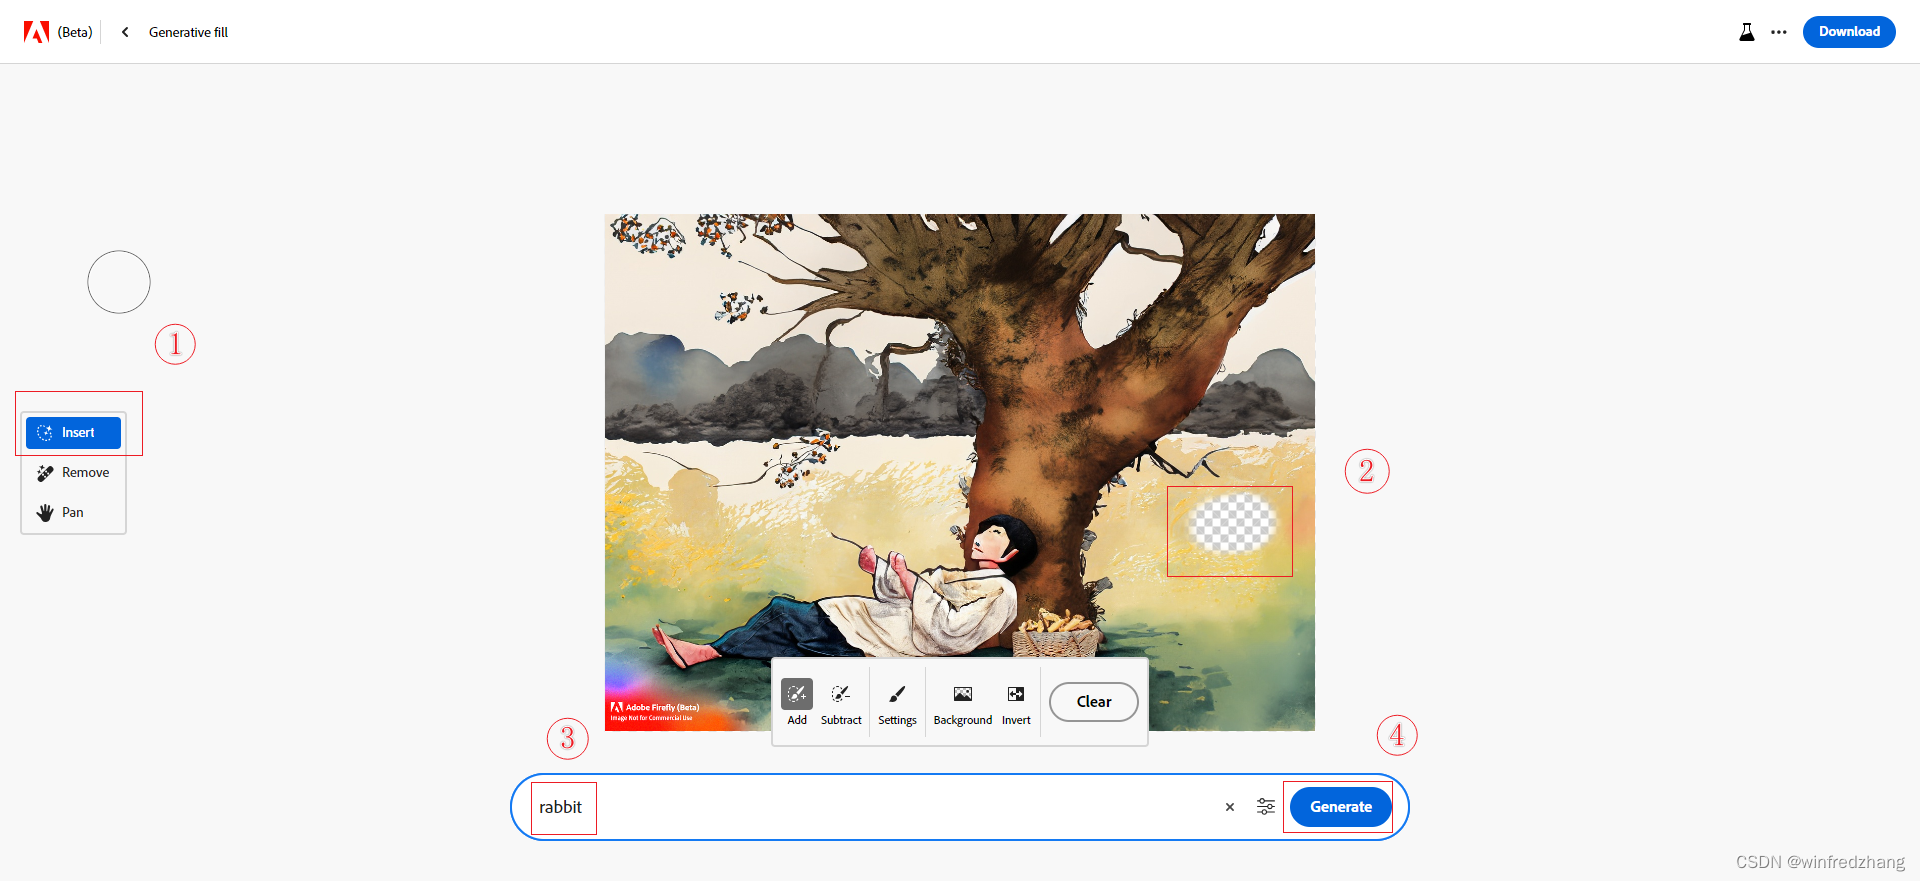
Task: Invert the selection
Action: (1016, 703)
